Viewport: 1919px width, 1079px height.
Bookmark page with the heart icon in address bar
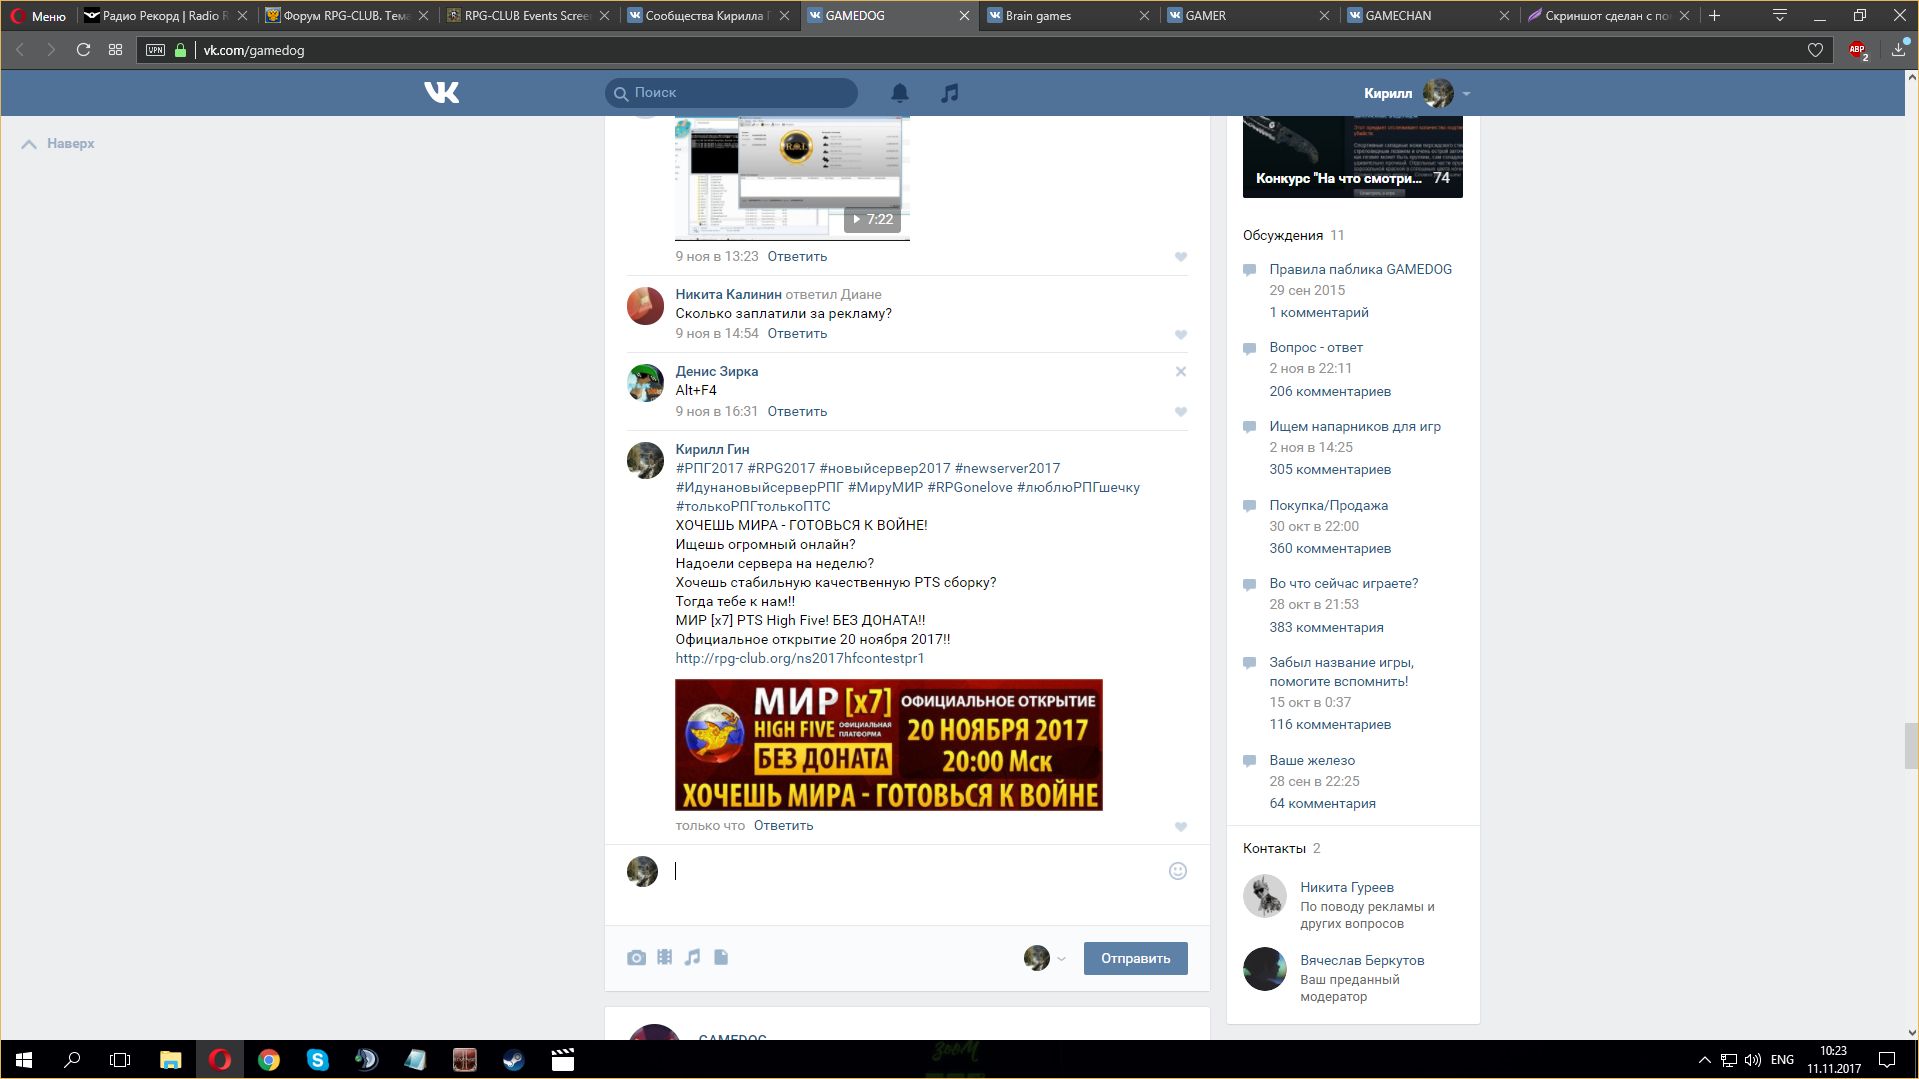1815,50
